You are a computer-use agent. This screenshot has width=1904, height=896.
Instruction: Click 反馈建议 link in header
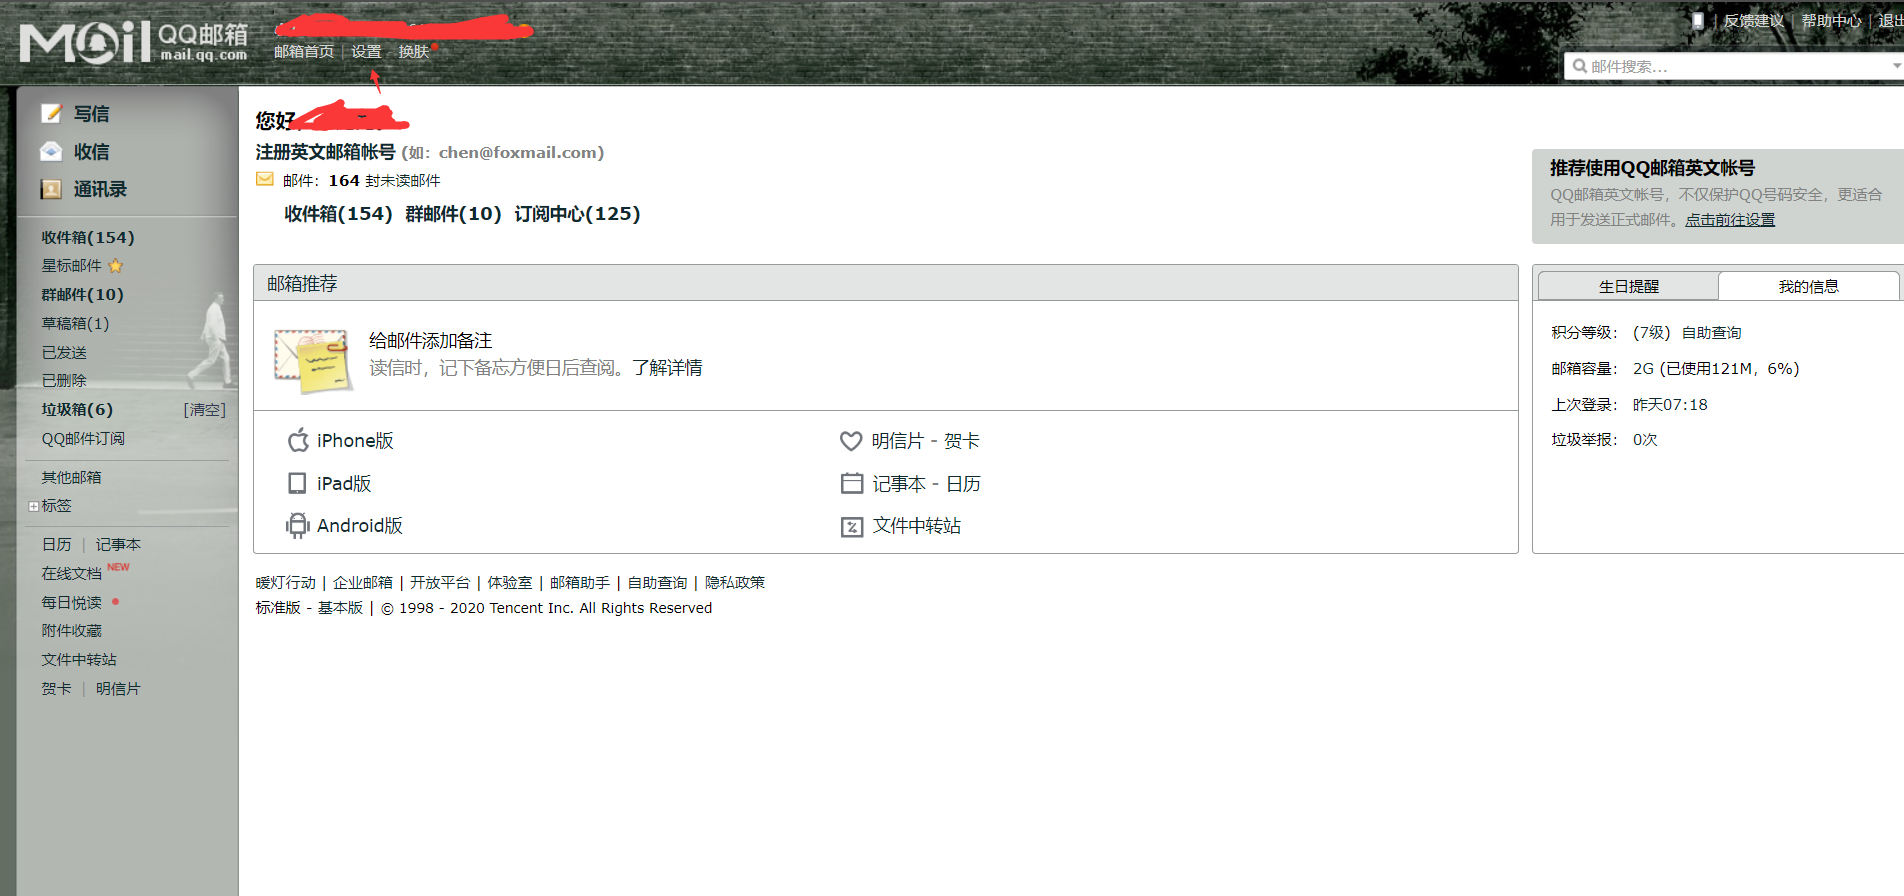[x=1753, y=21]
